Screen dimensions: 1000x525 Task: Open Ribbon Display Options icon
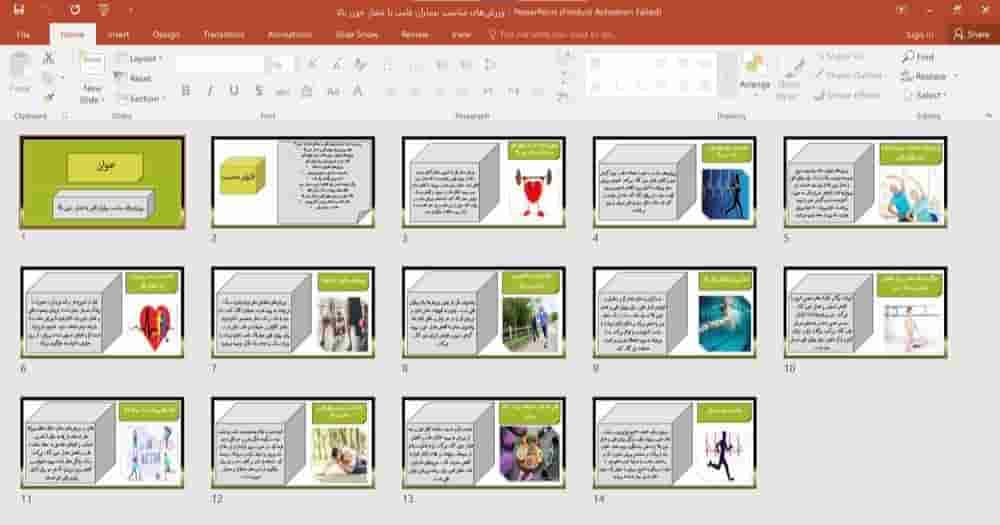point(902,10)
